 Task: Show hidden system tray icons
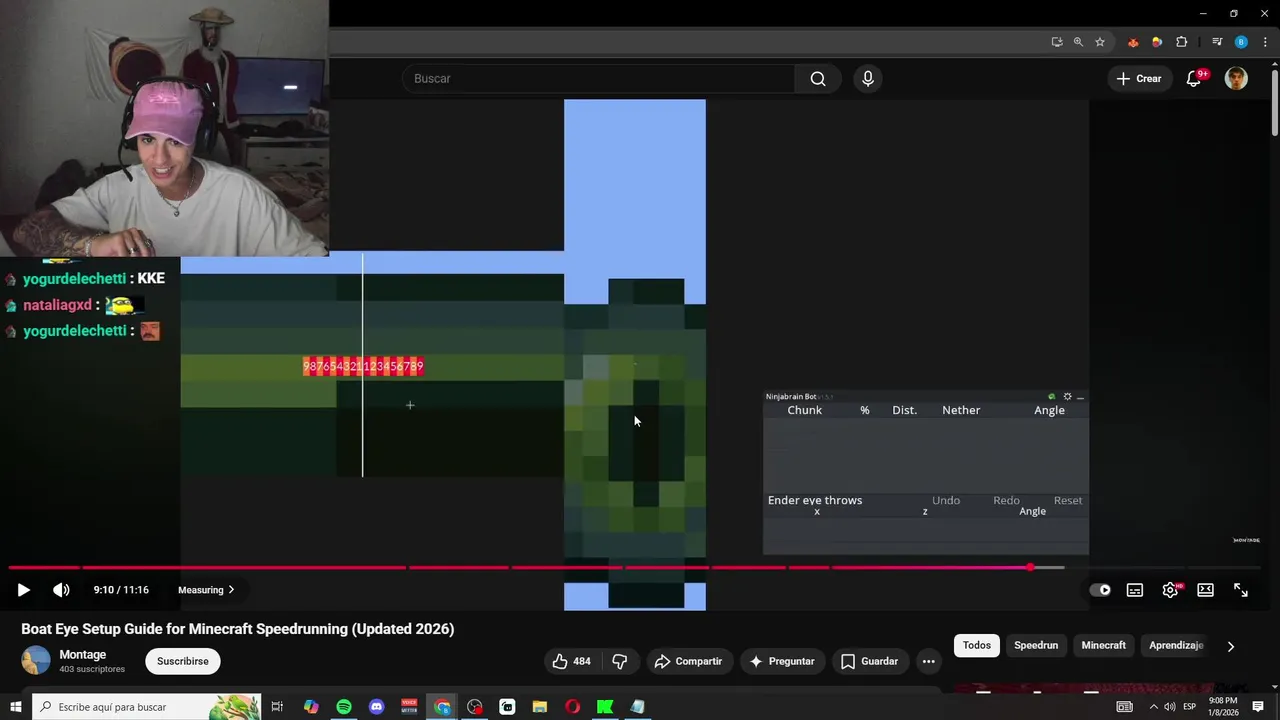[1153, 707]
